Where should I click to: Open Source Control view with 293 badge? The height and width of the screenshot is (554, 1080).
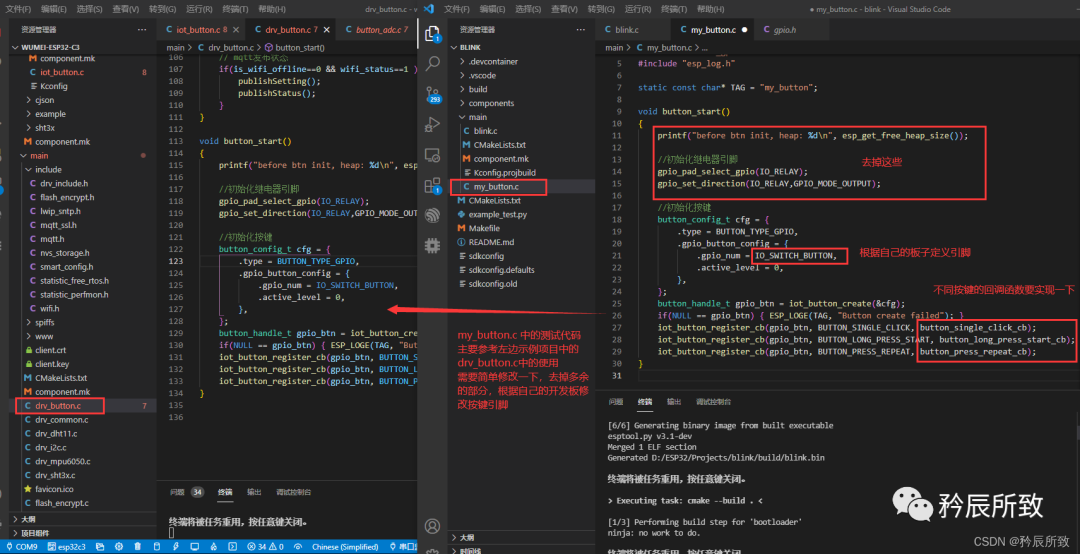click(x=433, y=94)
